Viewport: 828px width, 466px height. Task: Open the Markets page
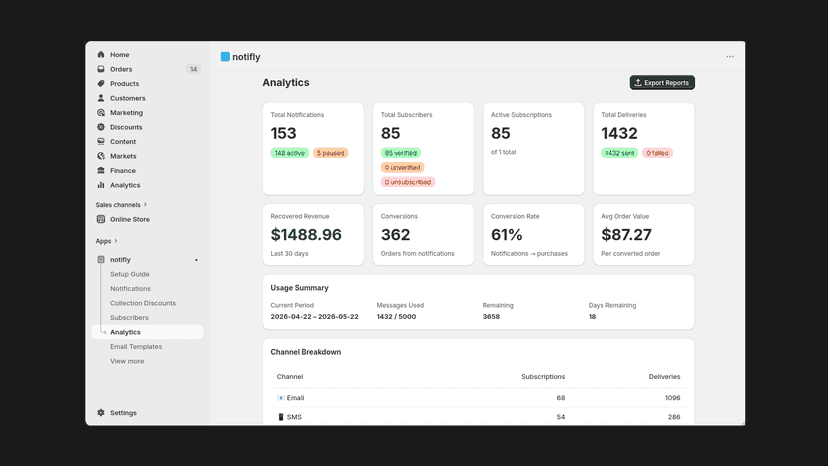click(x=123, y=156)
